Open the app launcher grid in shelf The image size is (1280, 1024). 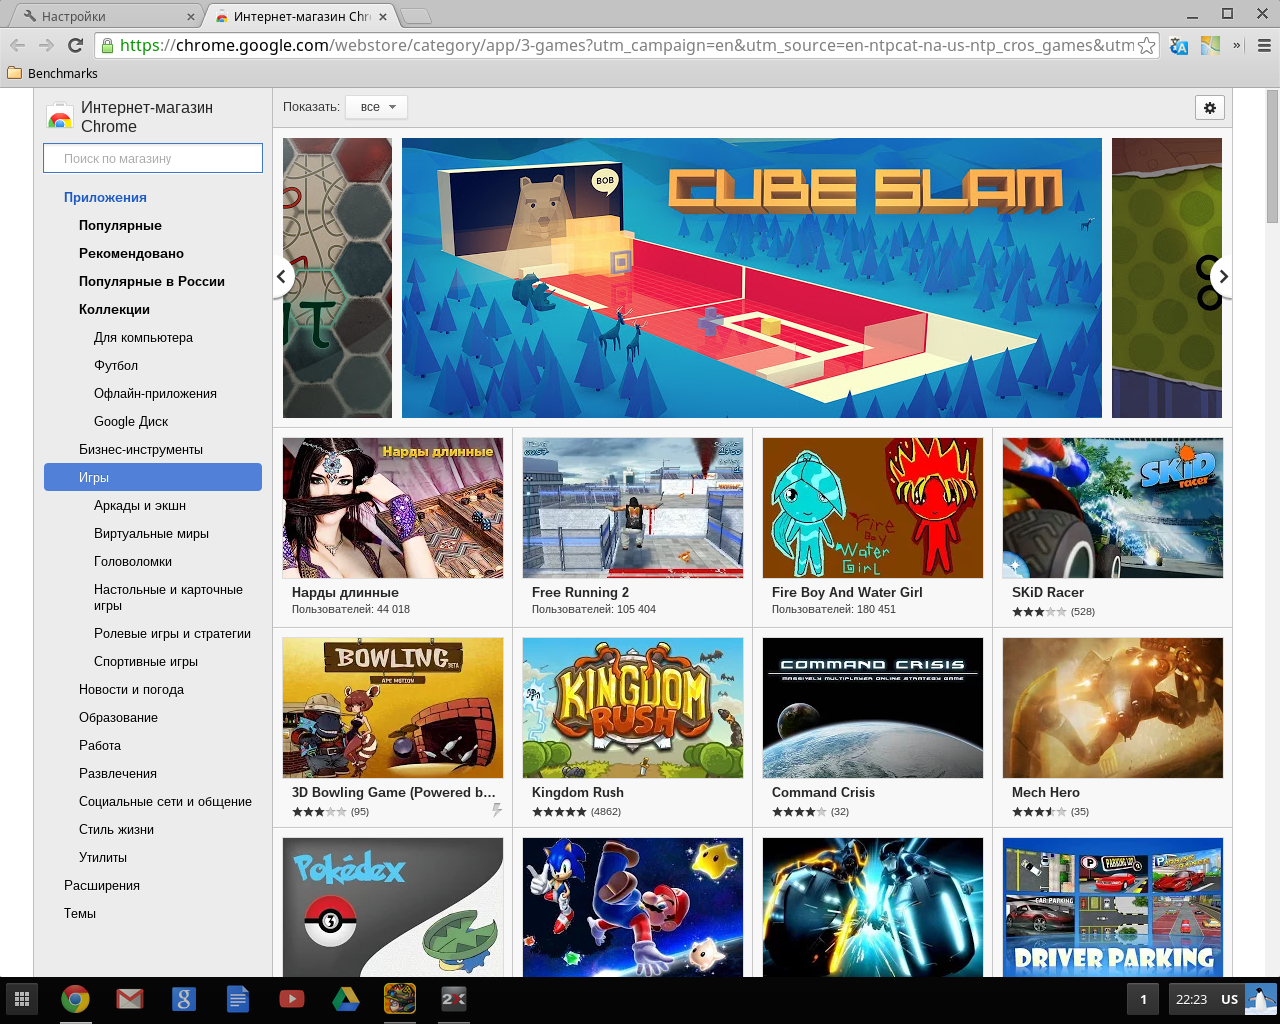coord(22,999)
